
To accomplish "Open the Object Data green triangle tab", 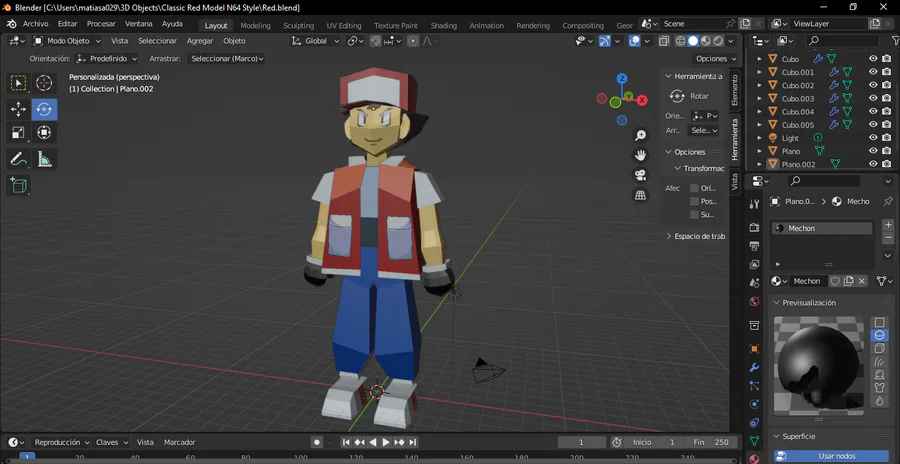I will (x=754, y=440).
